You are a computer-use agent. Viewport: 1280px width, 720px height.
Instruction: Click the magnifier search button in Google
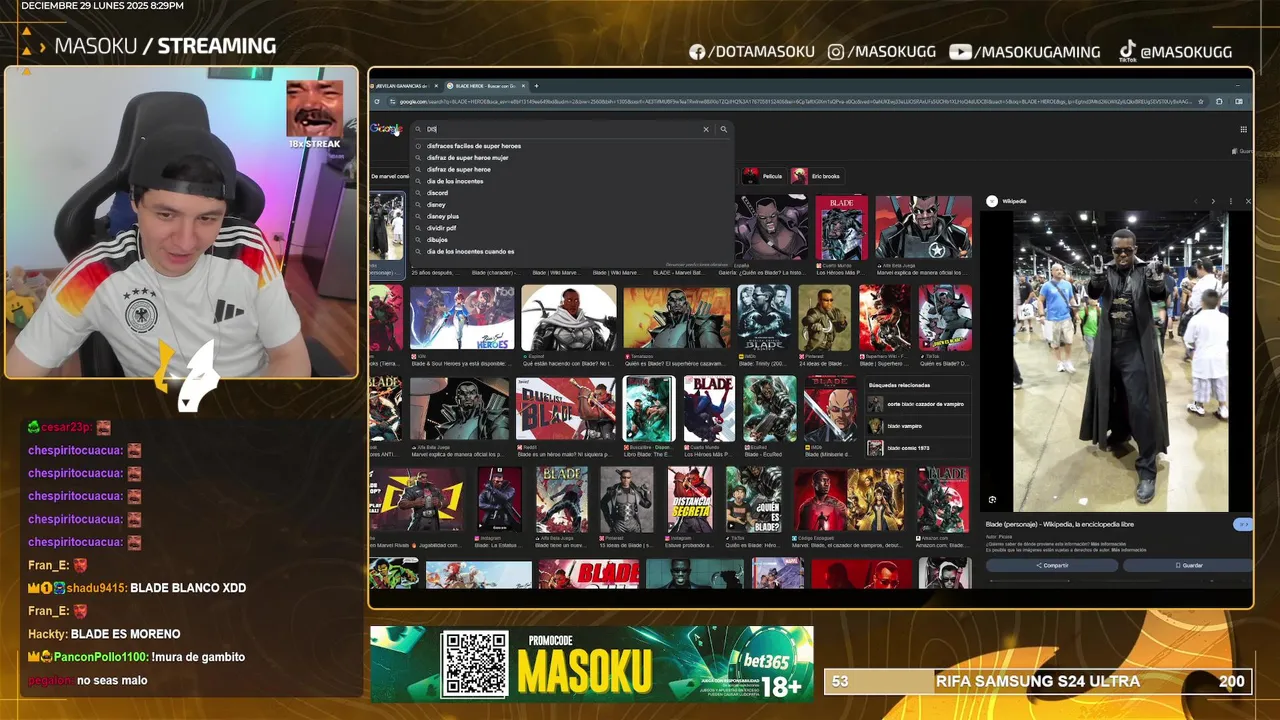click(x=723, y=129)
